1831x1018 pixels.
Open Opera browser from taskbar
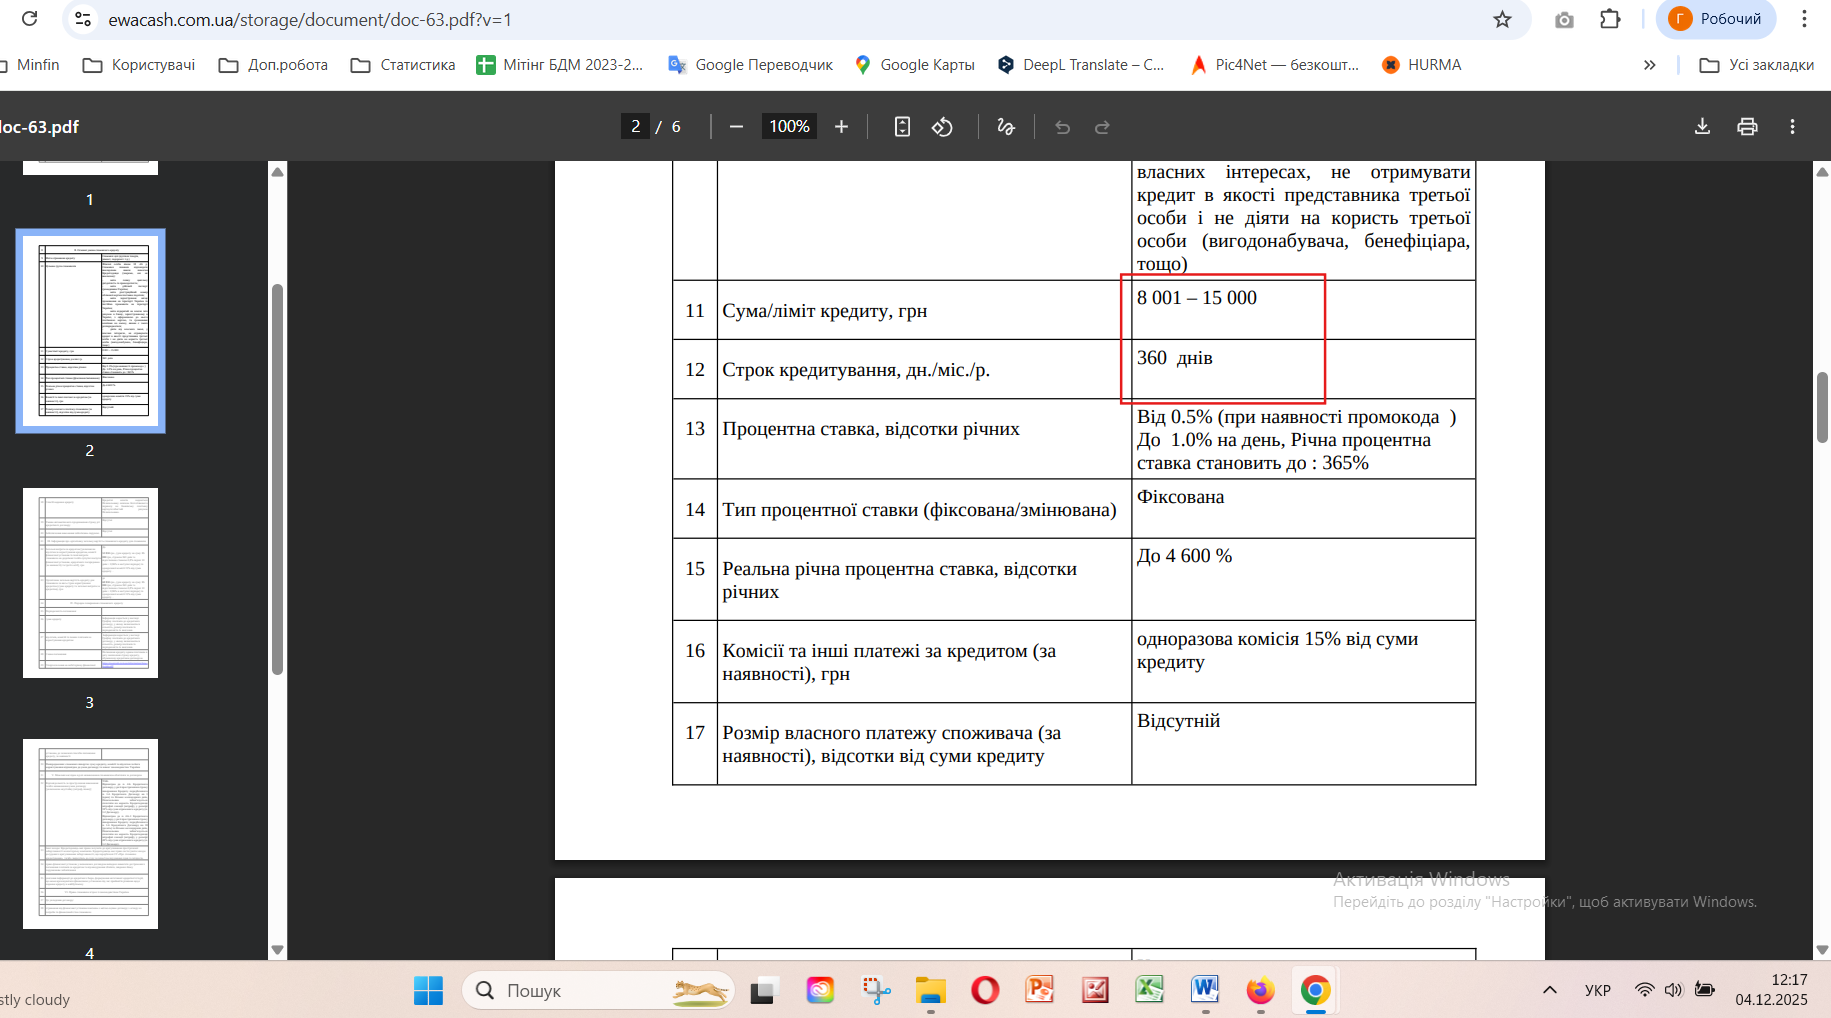[x=985, y=990]
